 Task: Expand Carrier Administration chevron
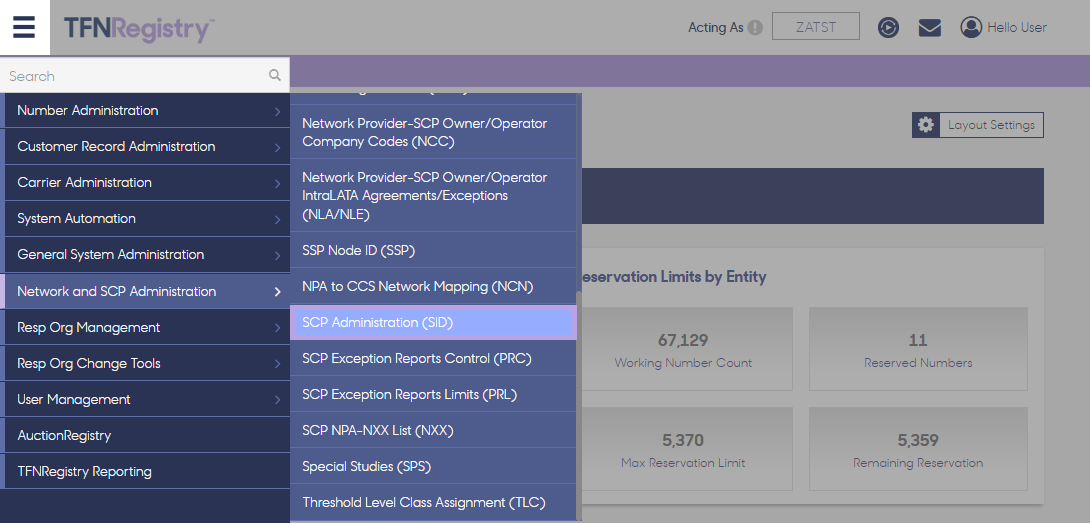(x=277, y=184)
